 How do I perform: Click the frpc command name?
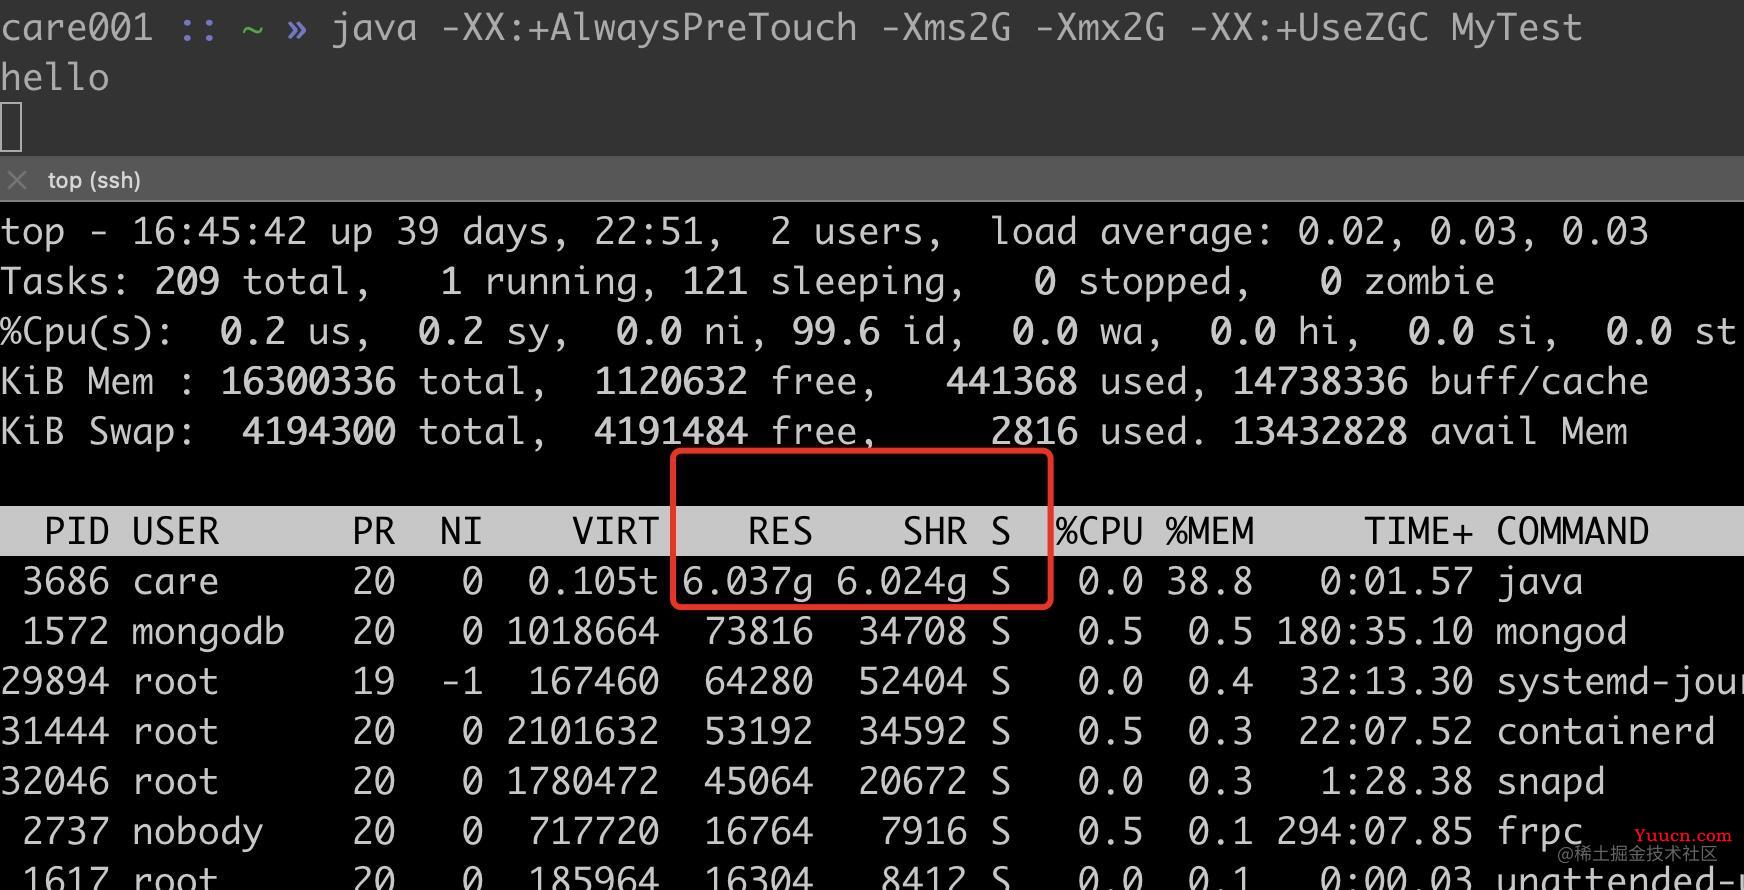tap(1540, 833)
